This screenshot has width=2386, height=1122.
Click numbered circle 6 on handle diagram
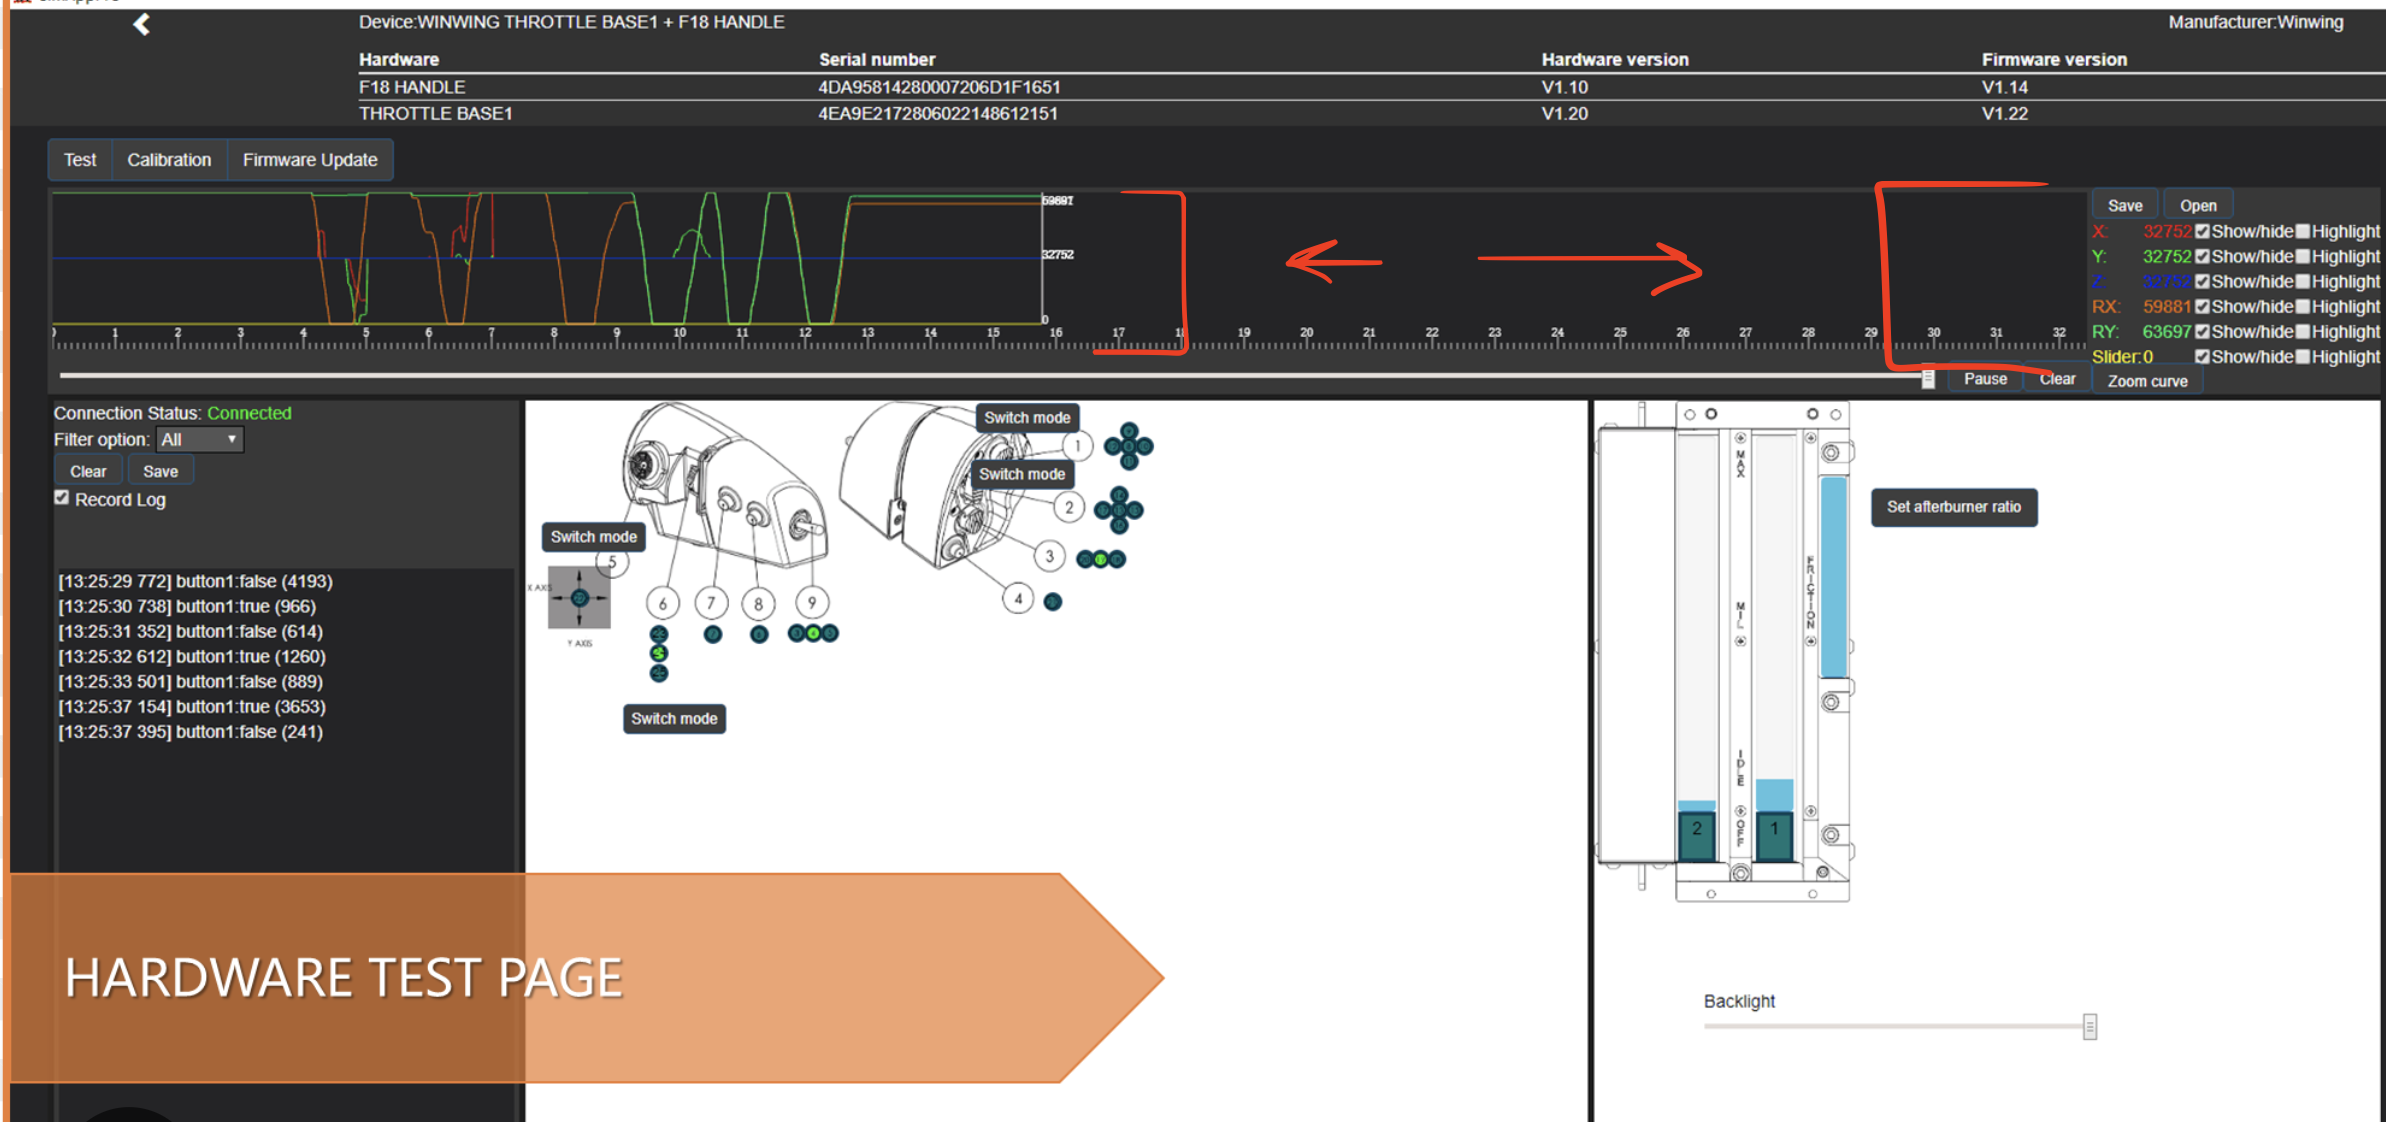(662, 603)
